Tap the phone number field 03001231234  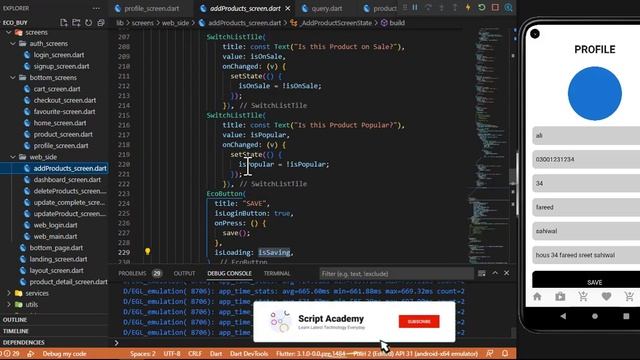[586, 160]
